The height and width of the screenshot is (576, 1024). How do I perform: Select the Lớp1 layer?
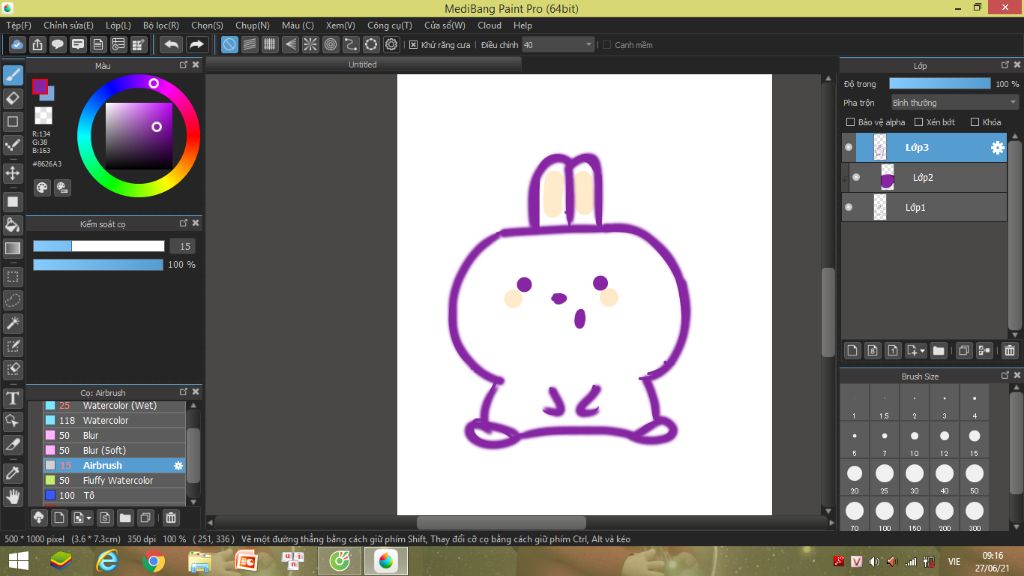click(925, 208)
